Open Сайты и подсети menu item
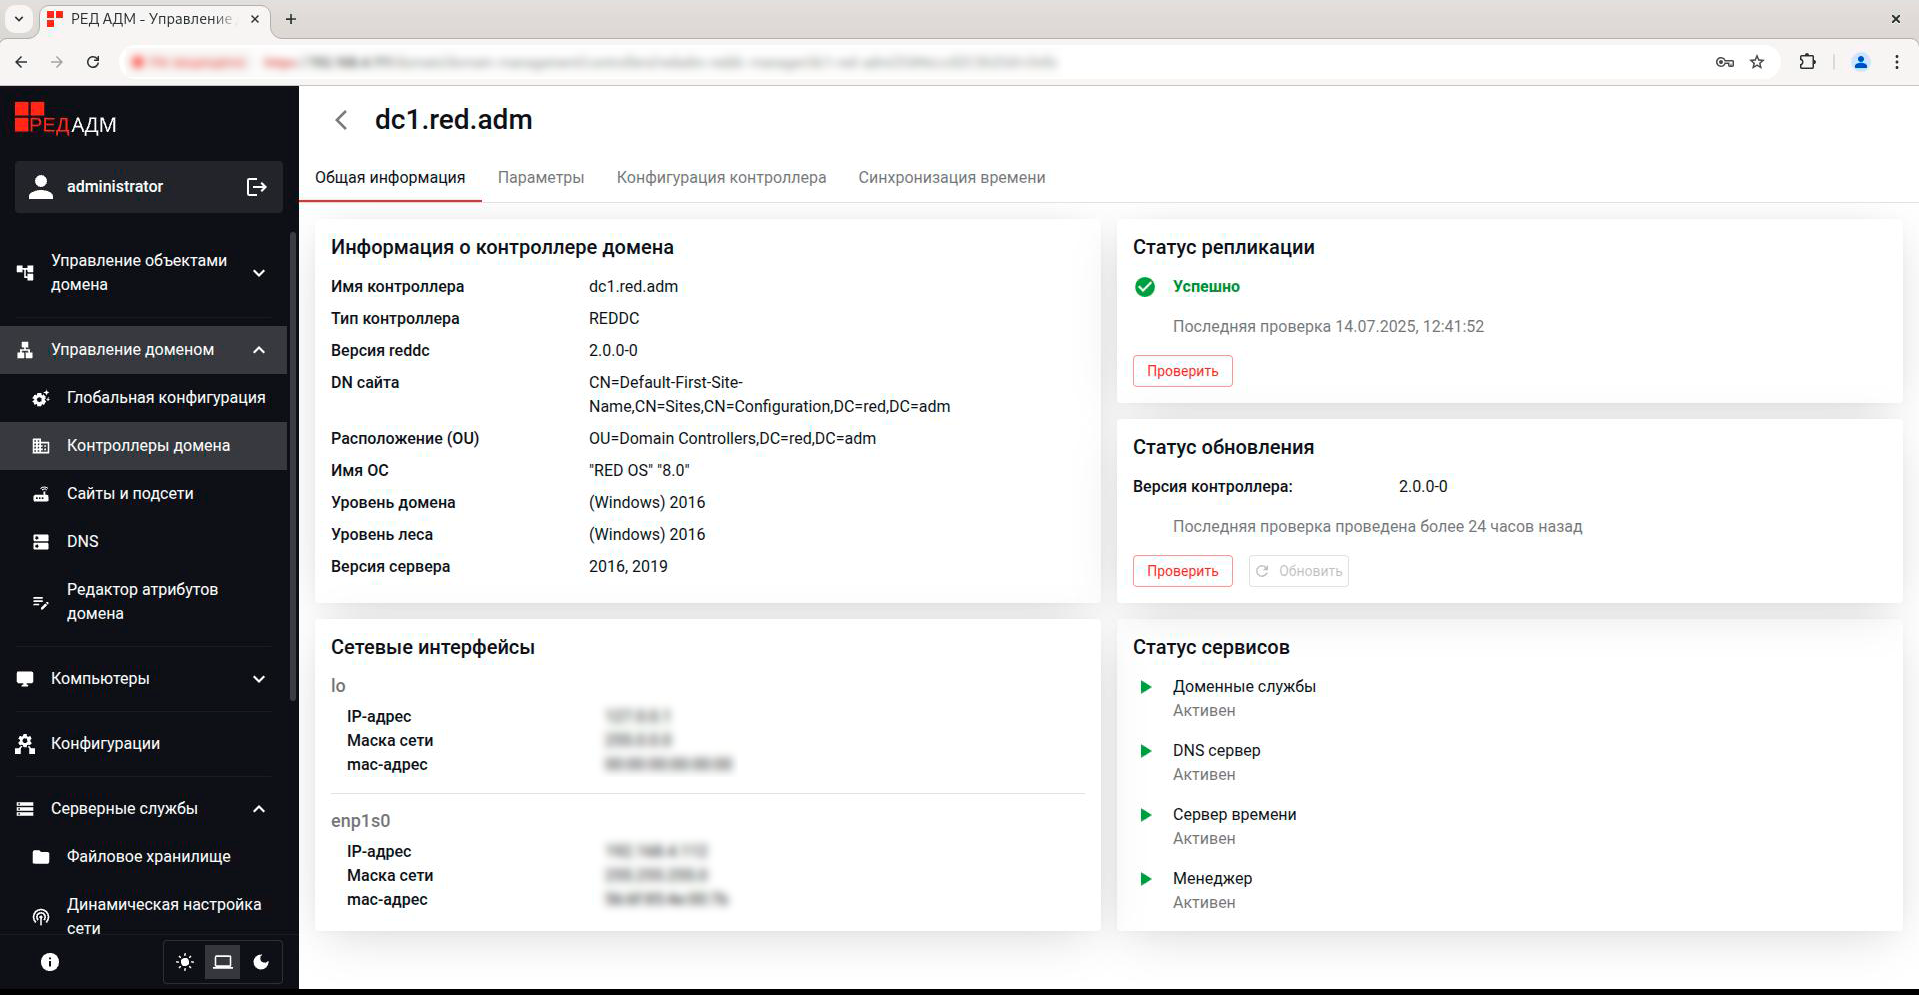 click(144, 494)
